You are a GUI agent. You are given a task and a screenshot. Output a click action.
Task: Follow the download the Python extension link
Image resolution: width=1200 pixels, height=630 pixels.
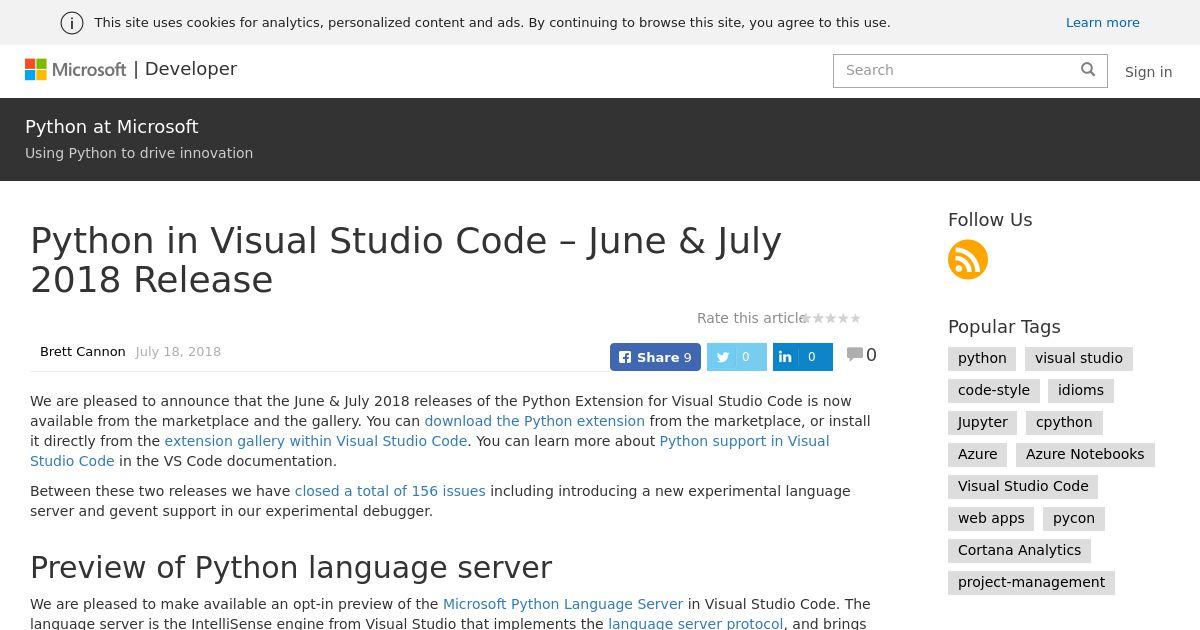[534, 421]
